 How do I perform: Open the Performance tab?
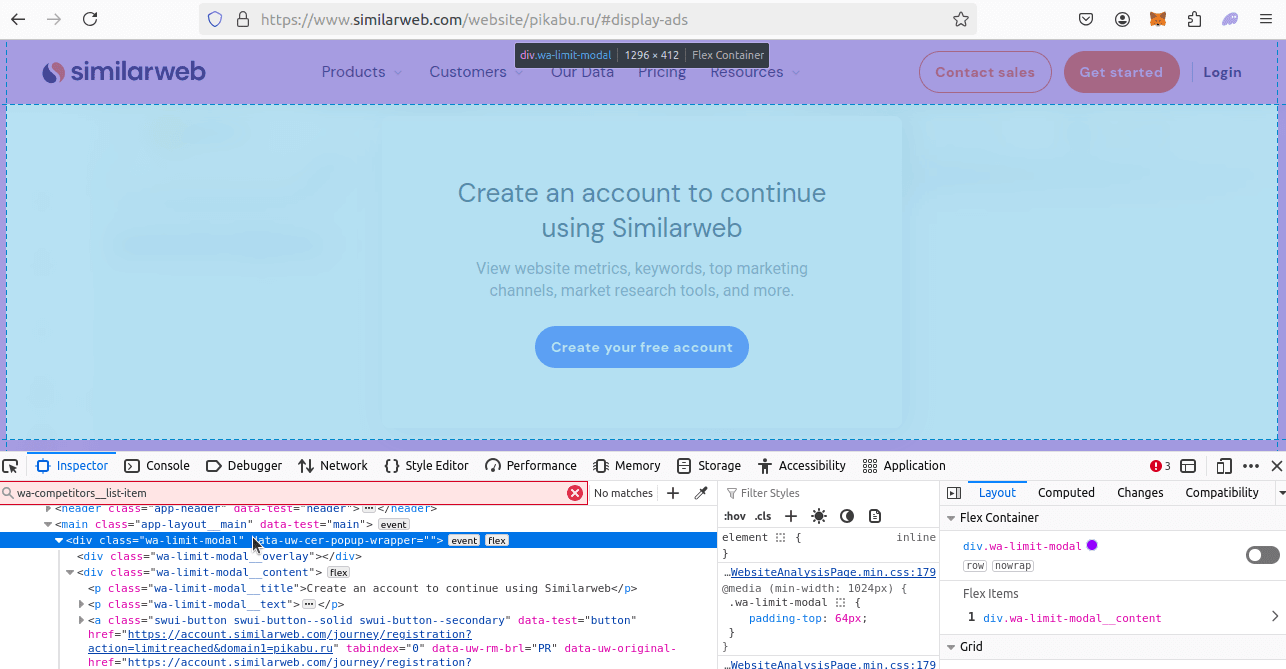[x=531, y=466]
